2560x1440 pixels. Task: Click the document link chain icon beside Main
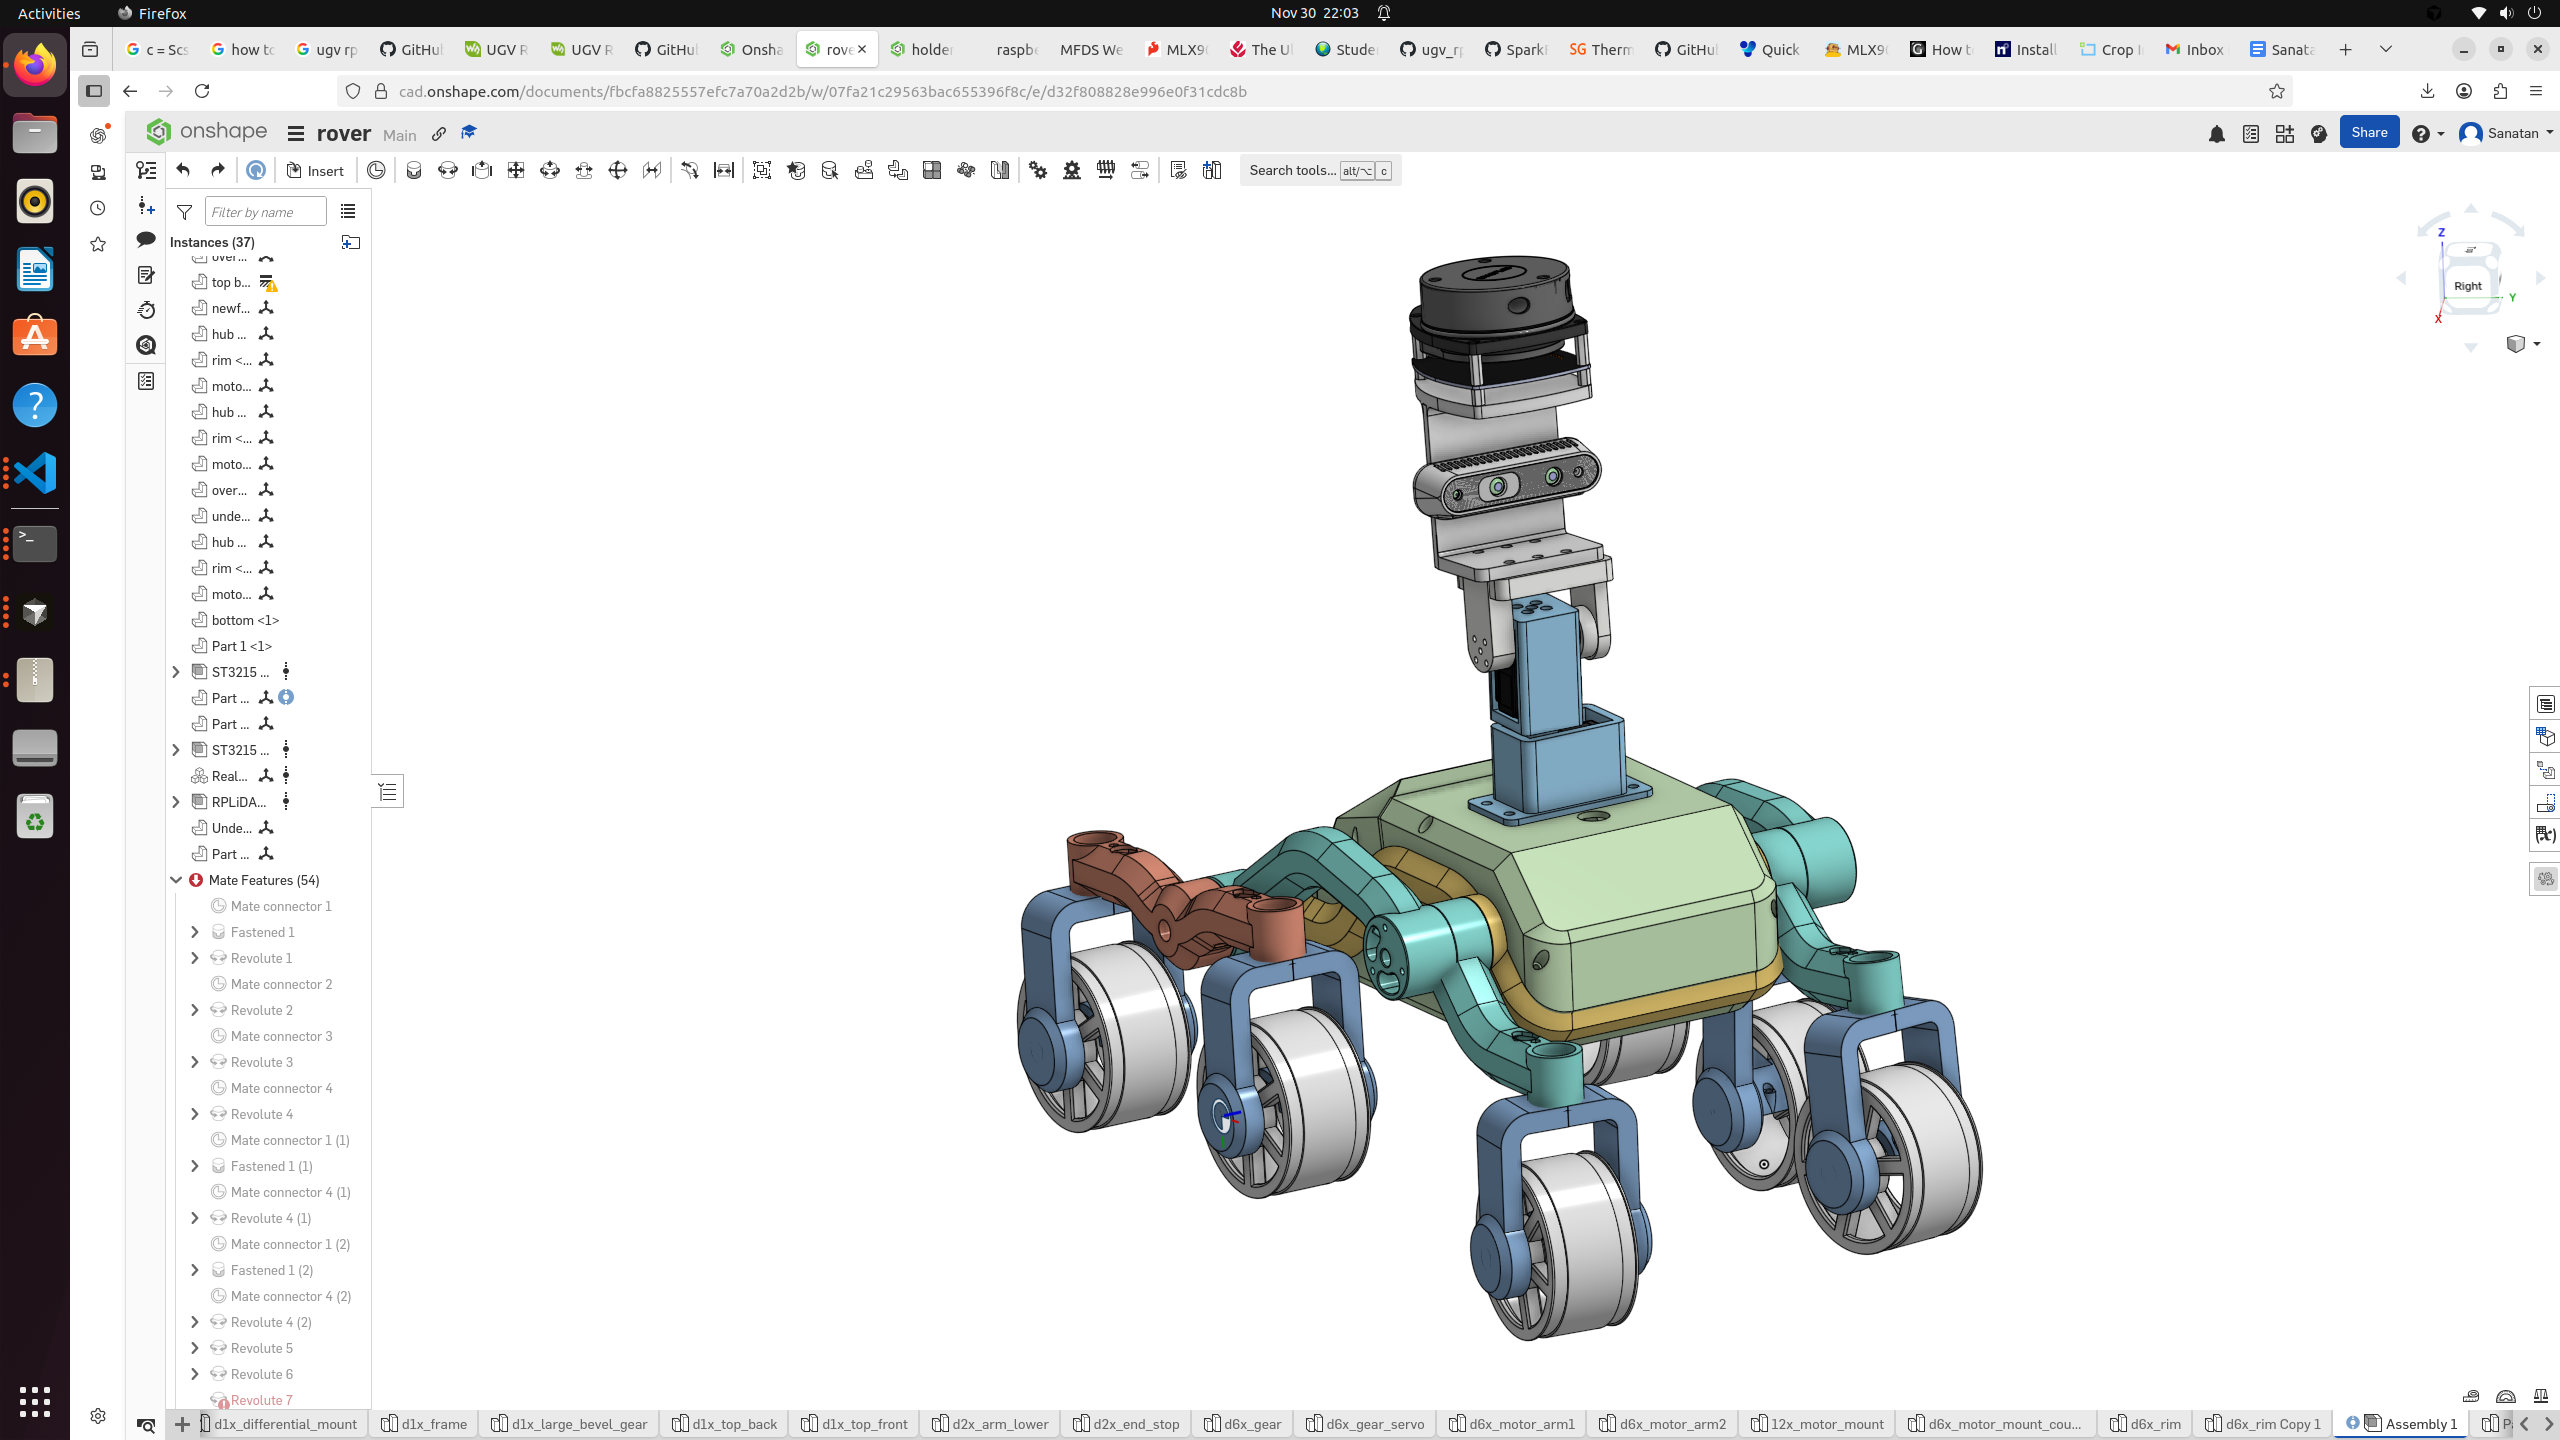439,134
